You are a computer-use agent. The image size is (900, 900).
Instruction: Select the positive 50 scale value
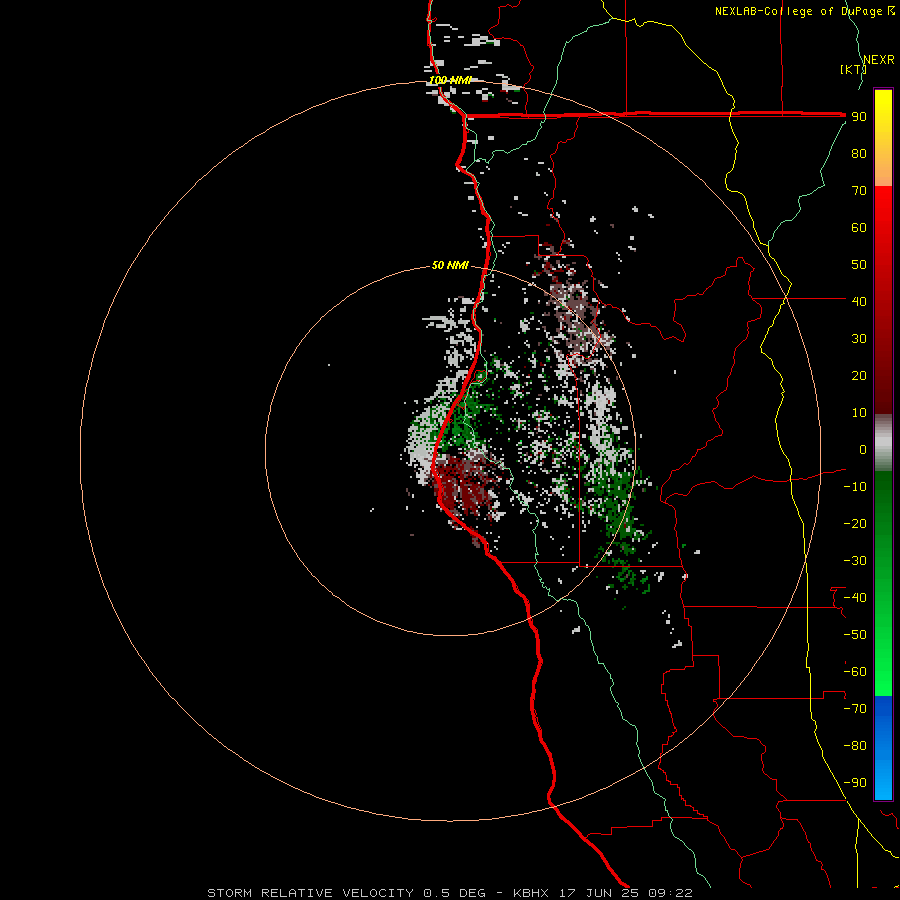859,265
